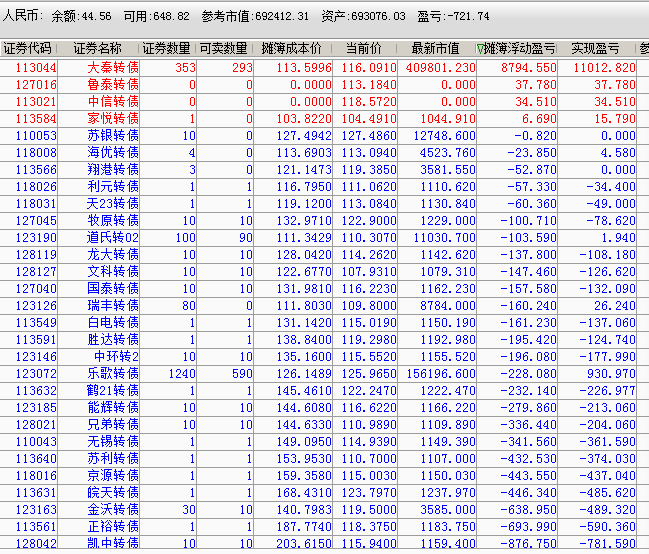Screen dimensions: 649x554
Task: Select the 兄弟转债 row
Action: click(x=324, y=424)
